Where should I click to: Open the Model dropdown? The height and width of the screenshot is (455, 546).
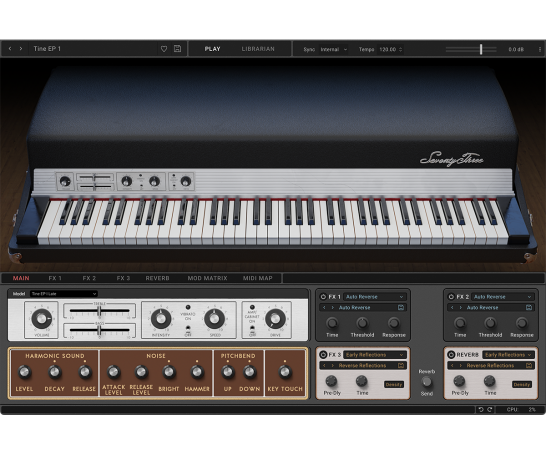(x=63, y=294)
